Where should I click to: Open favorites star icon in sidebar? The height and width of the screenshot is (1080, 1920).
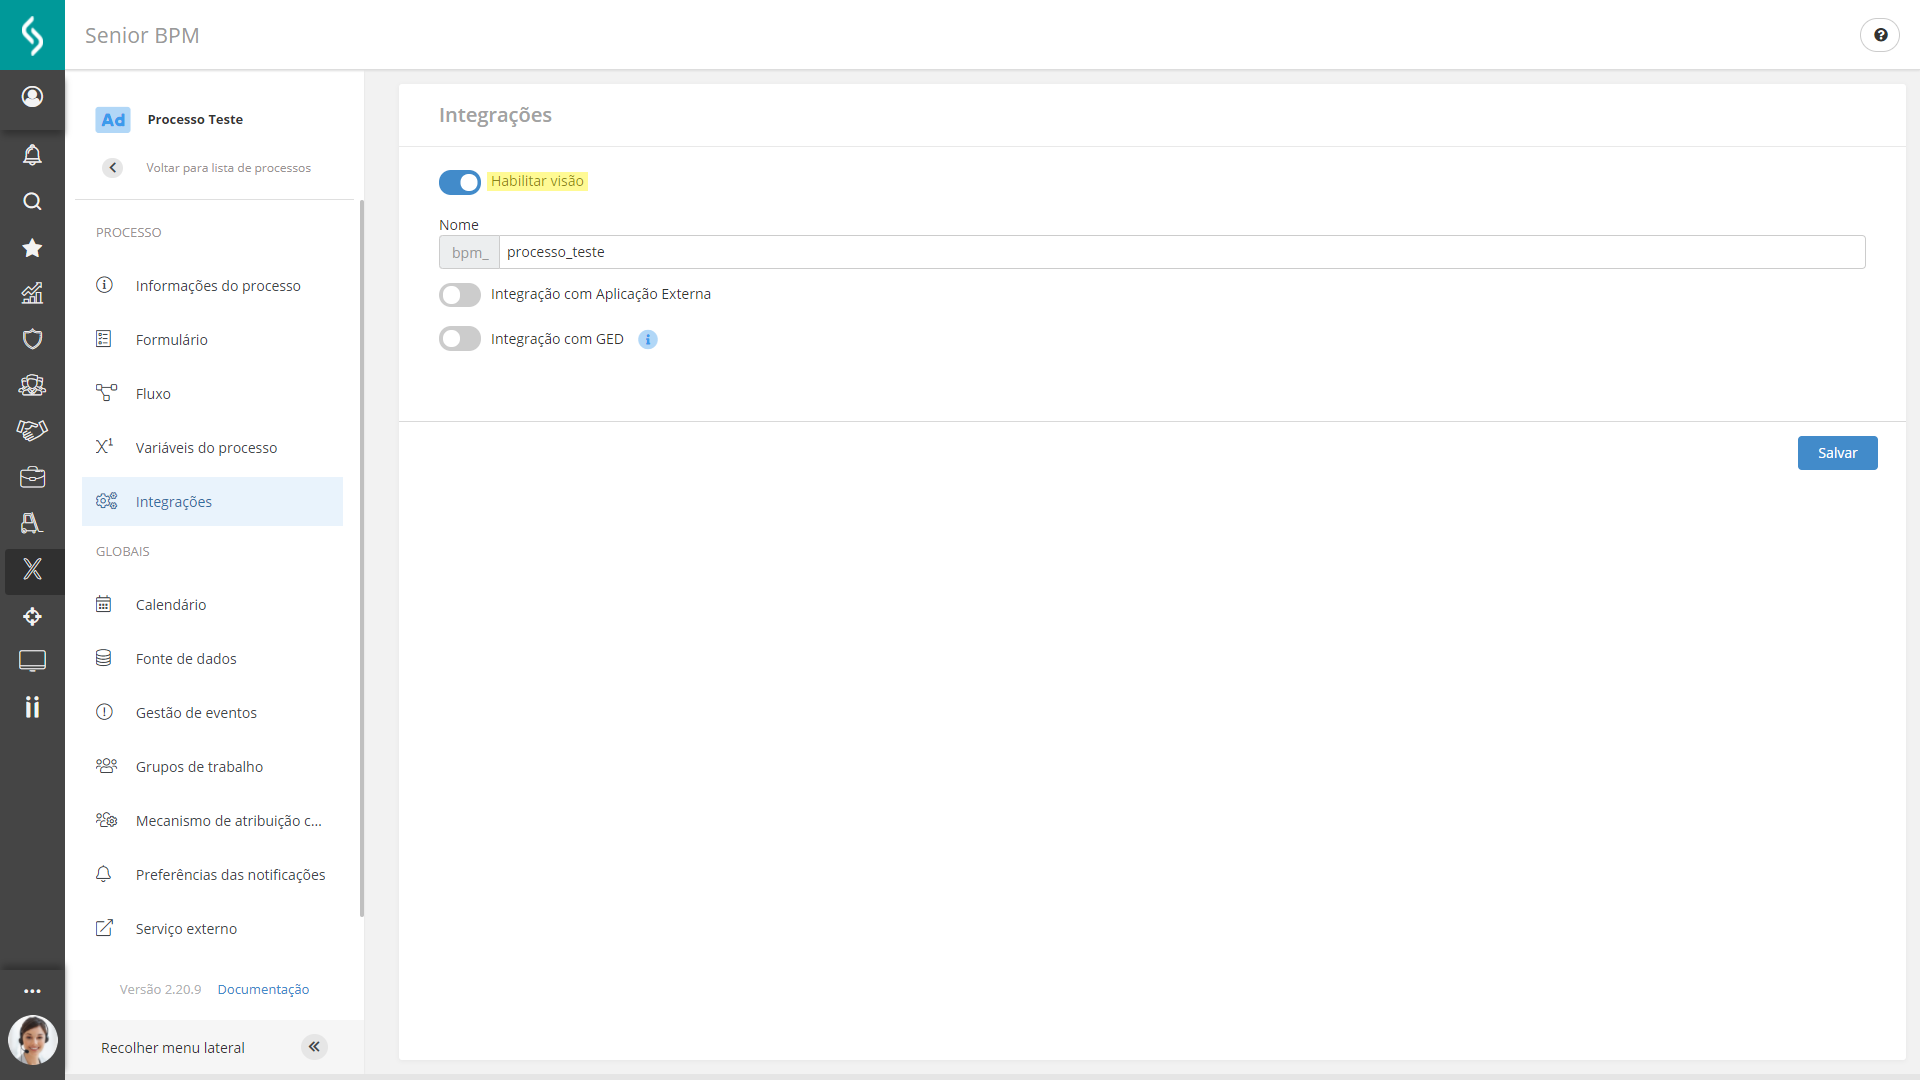click(32, 248)
